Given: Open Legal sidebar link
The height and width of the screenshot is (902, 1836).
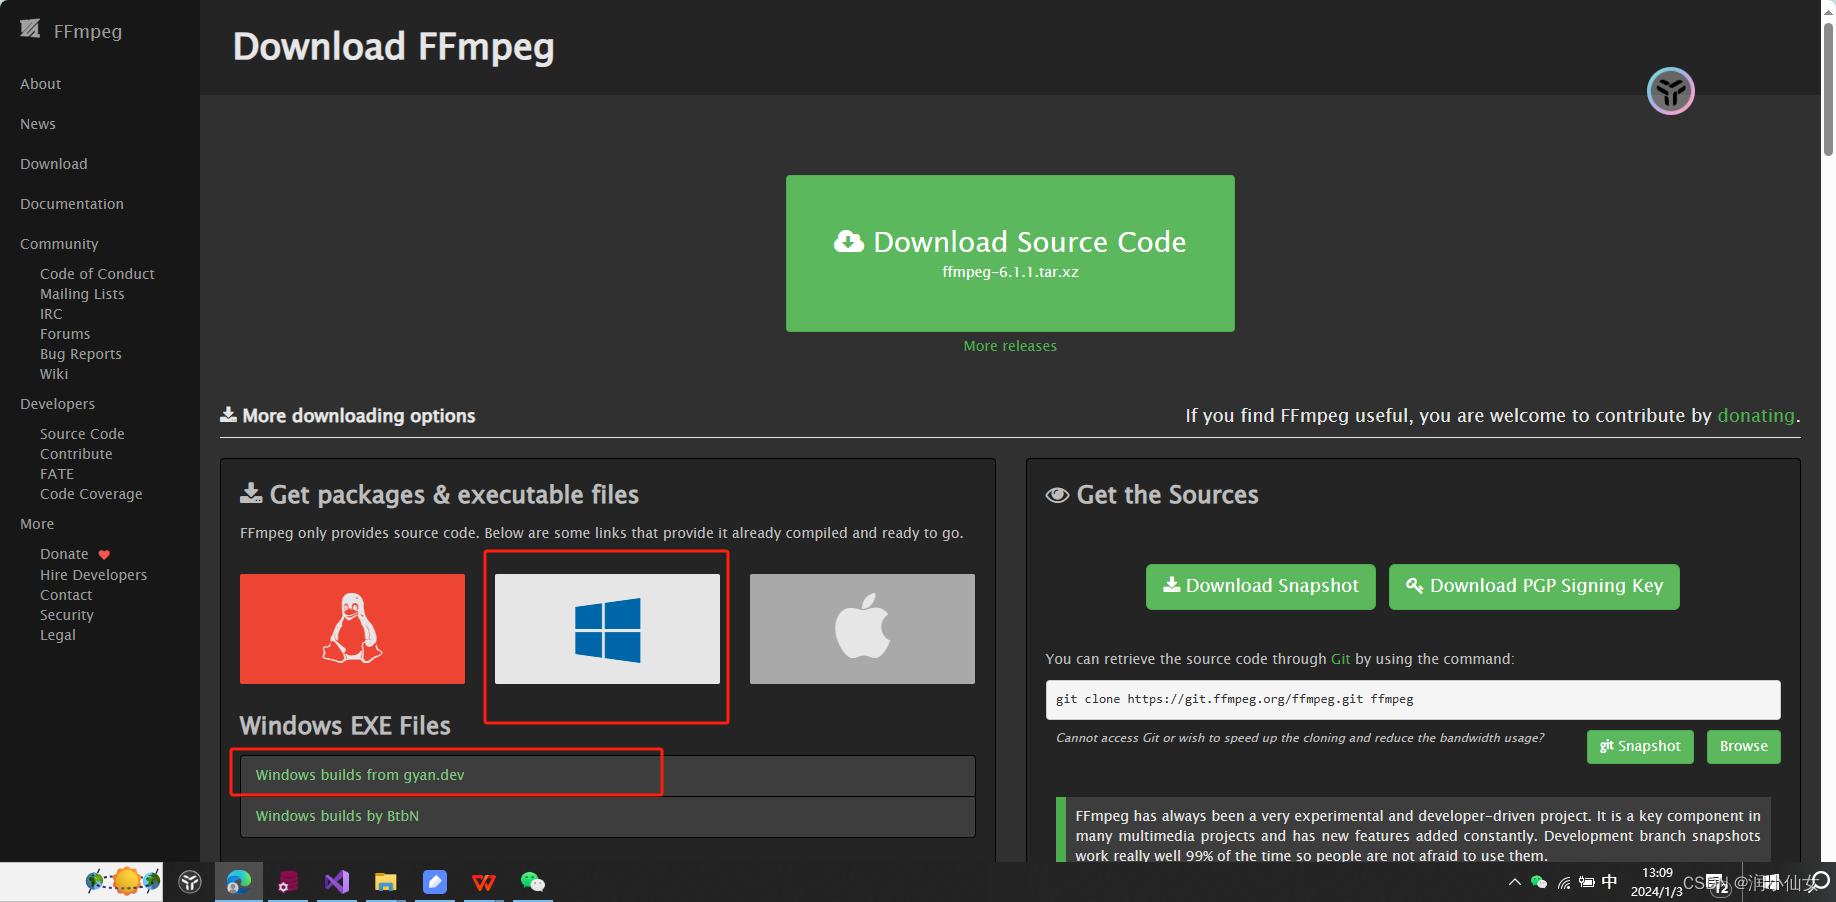Looking at the screenshot, I should [x=58, y=635].
